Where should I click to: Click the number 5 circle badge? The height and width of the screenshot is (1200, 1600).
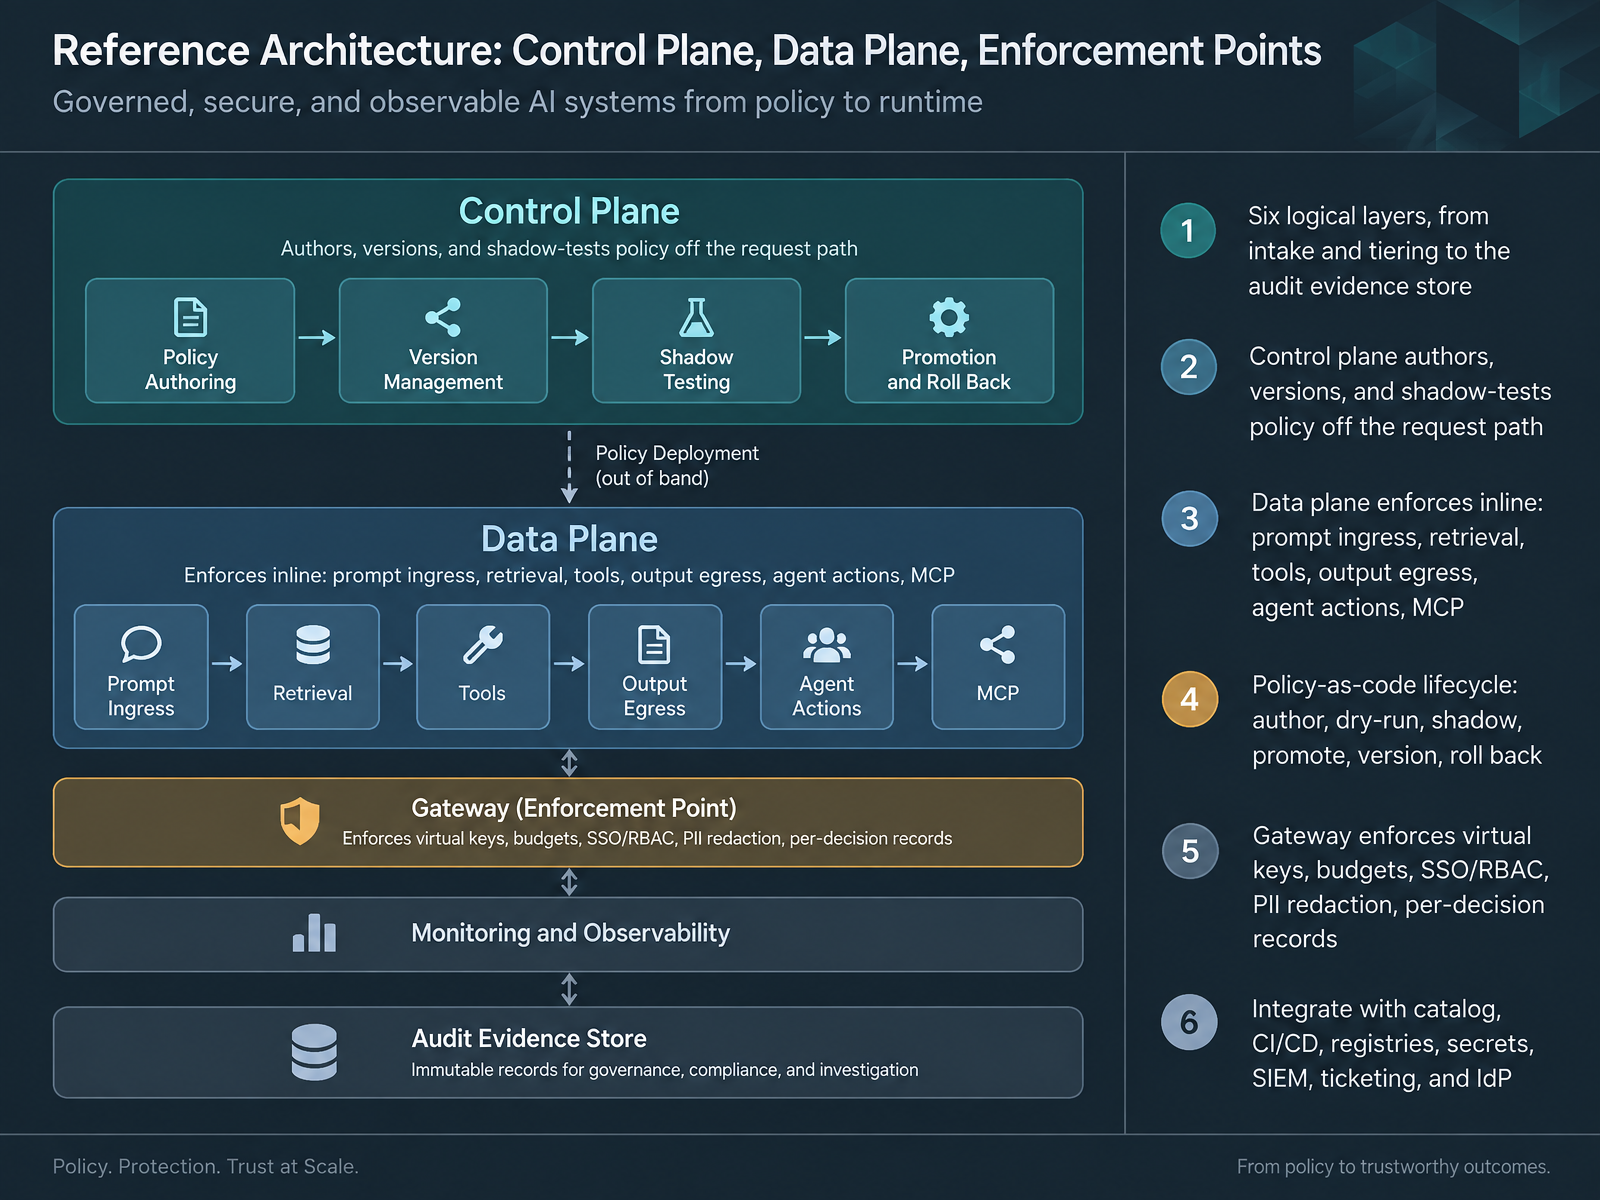point(1190,851)
